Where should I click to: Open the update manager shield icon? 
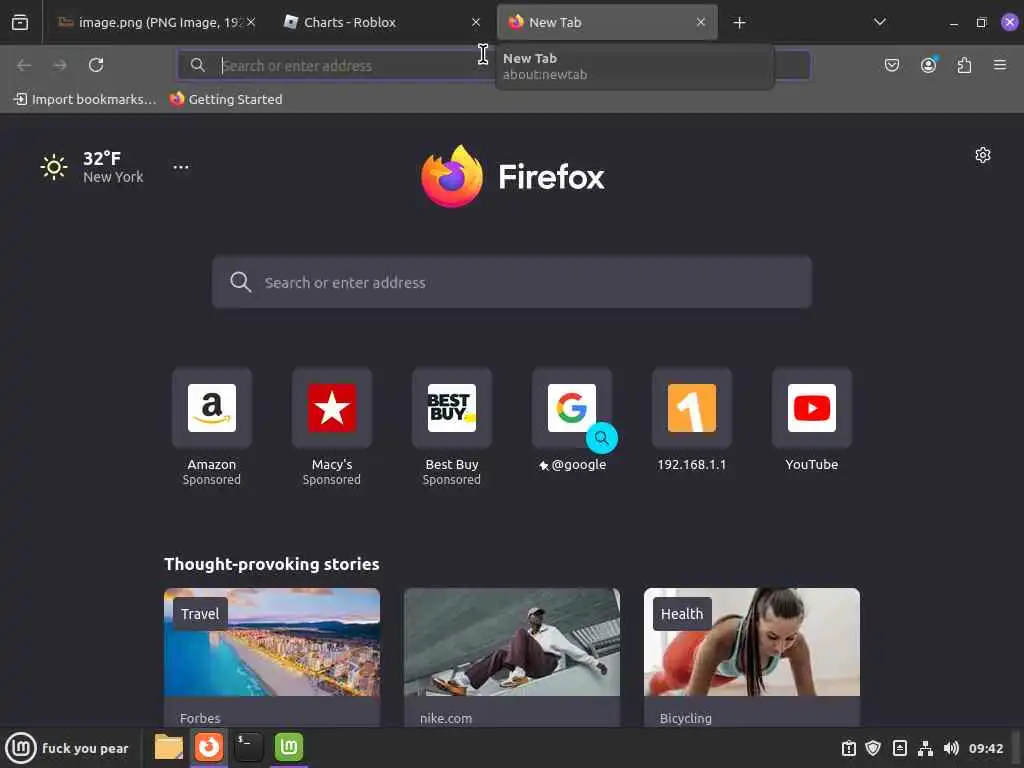coord(873,748)
